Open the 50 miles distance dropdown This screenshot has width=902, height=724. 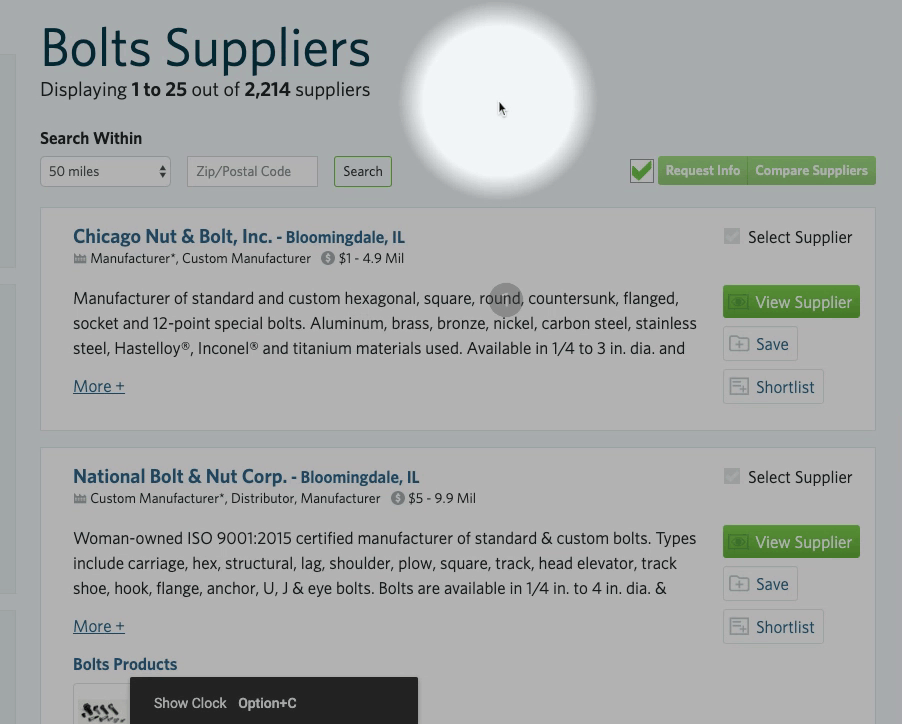pyautogui.click(x=105, y=171)
